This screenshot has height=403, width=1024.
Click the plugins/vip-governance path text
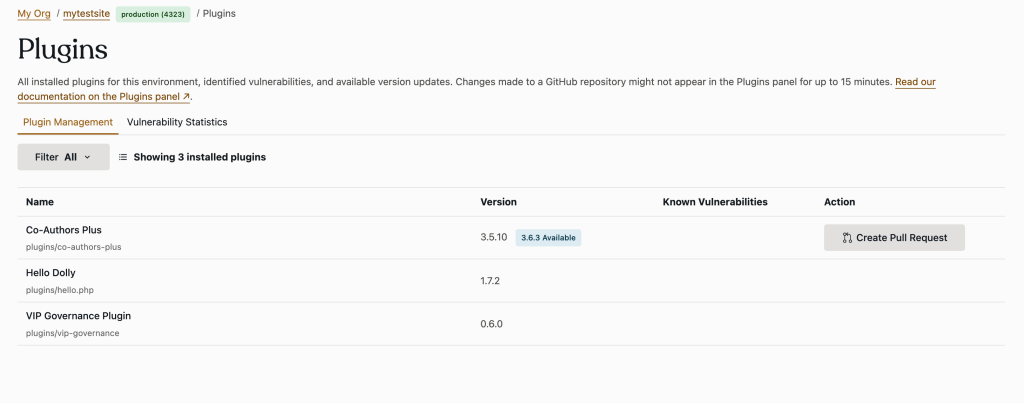pos(72,333)
